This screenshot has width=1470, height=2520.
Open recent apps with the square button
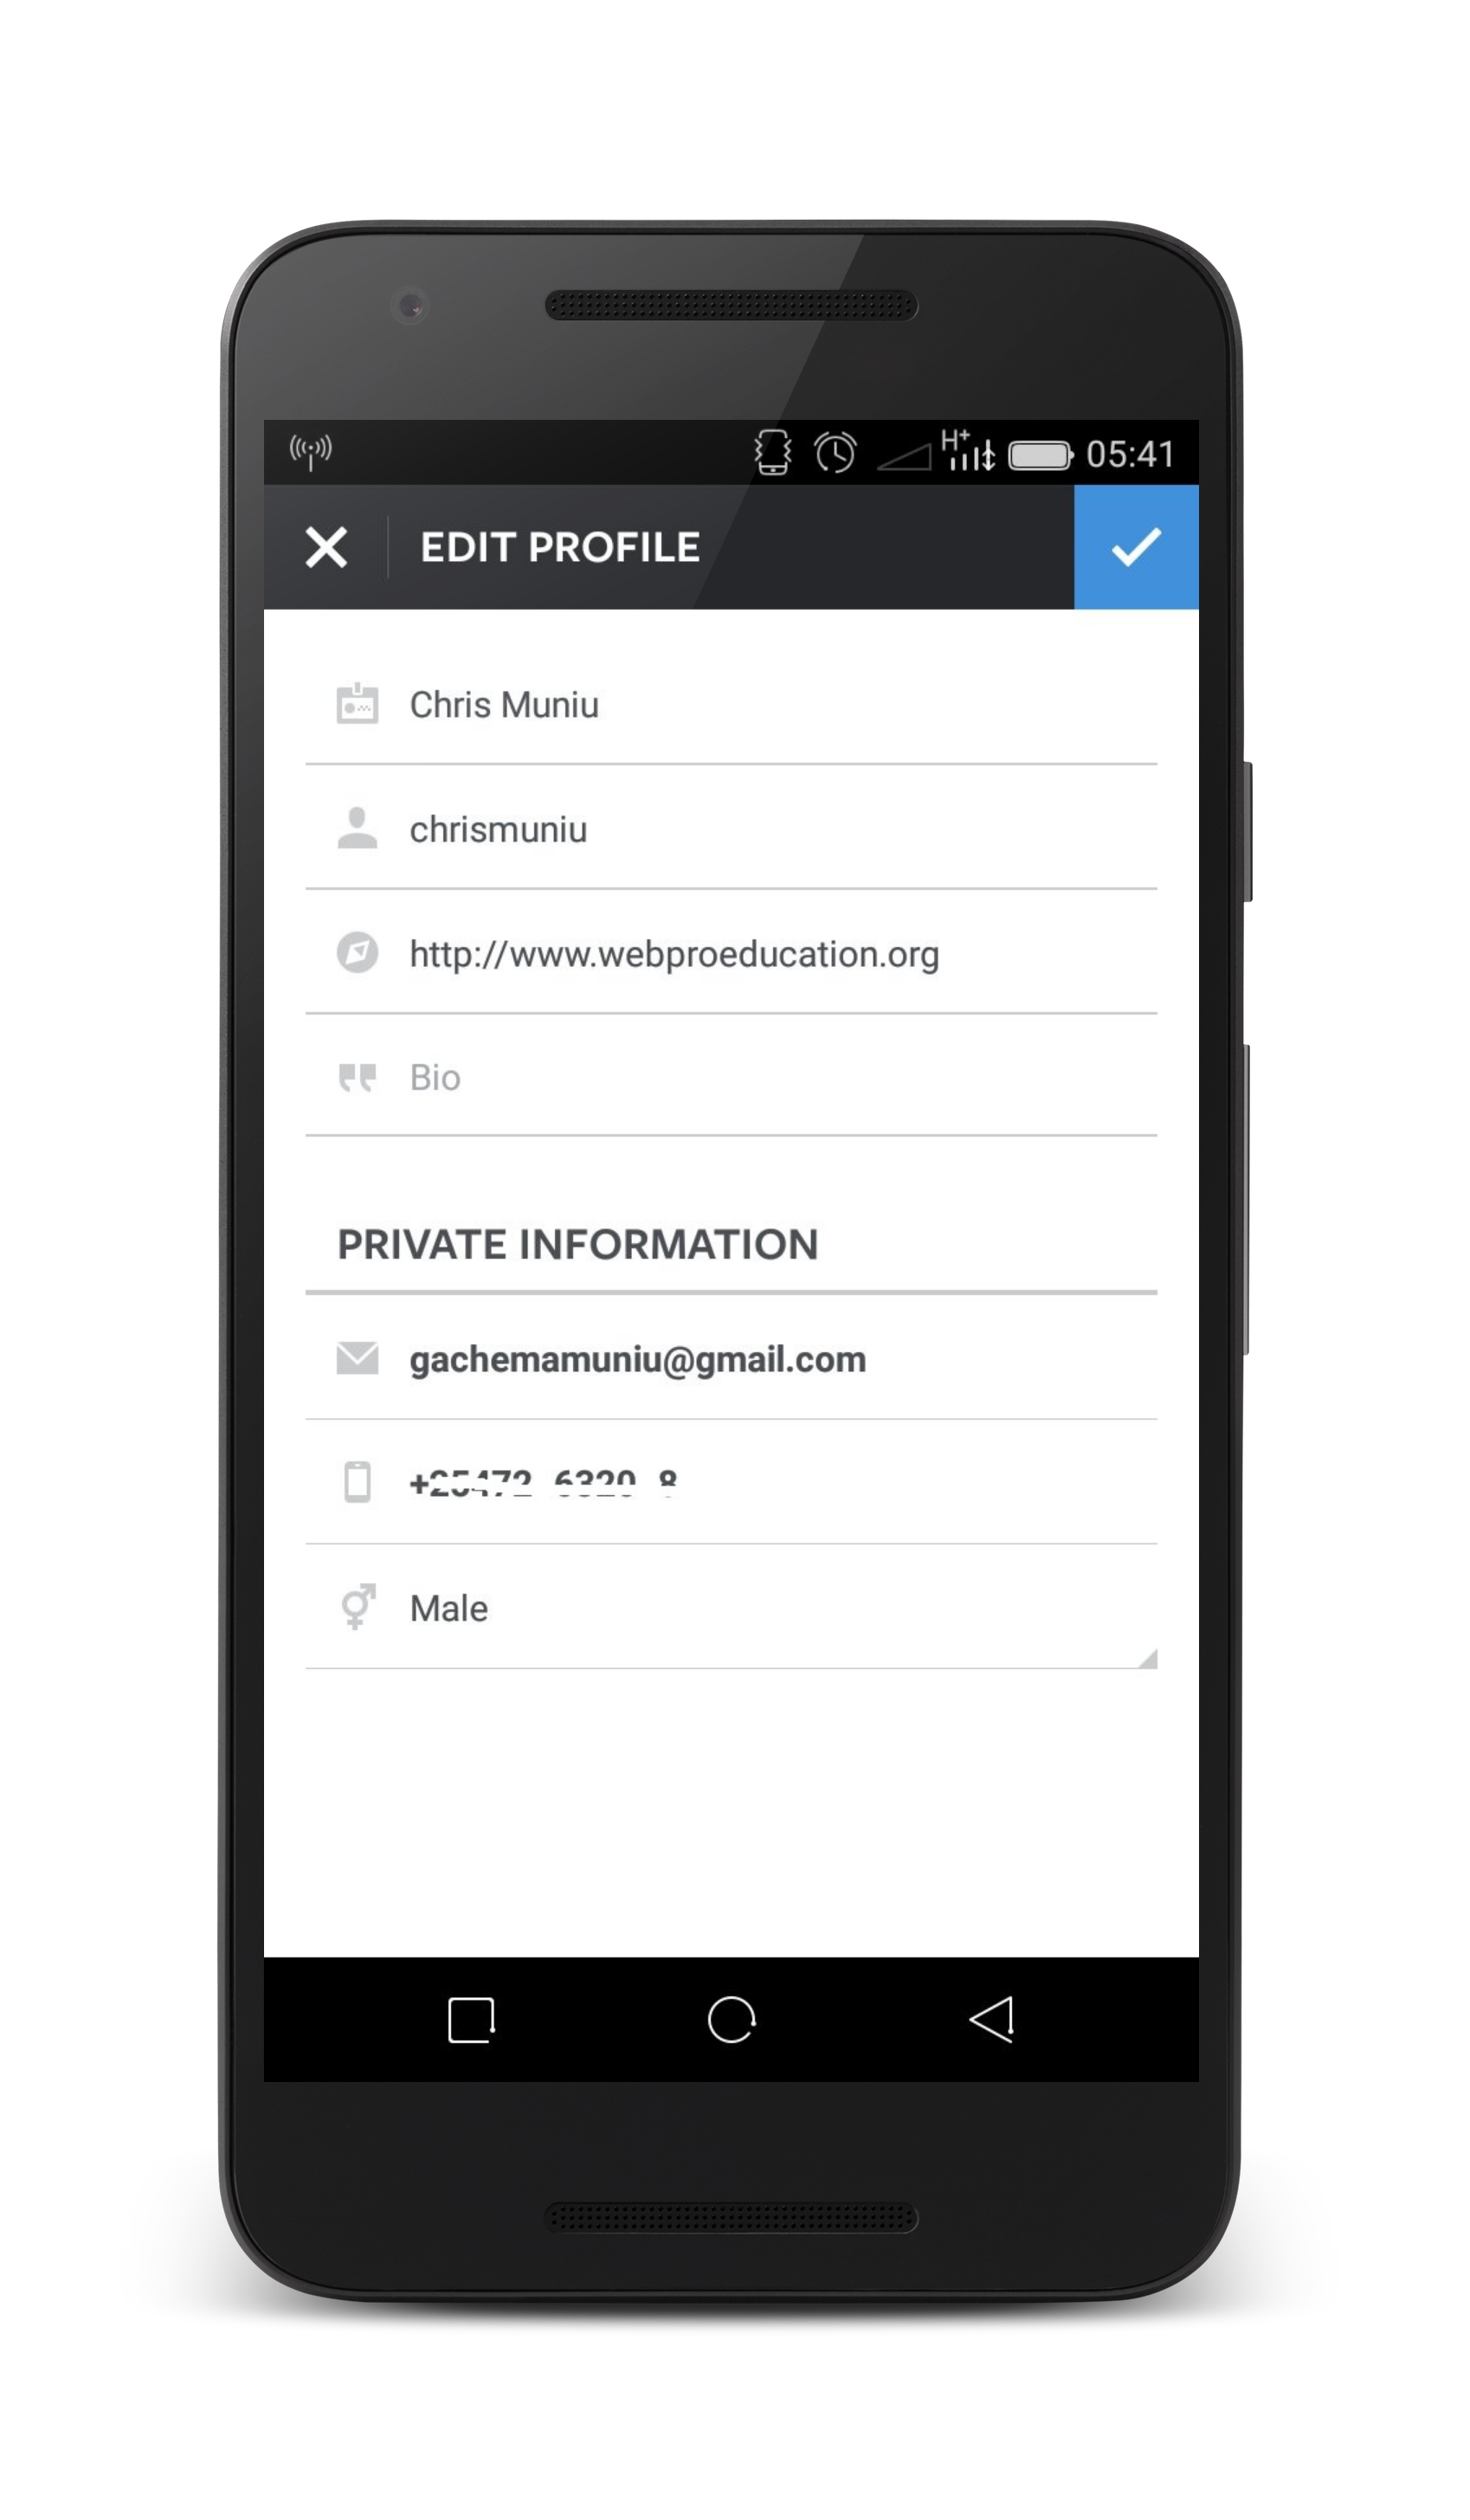(x=471, y=2019)
